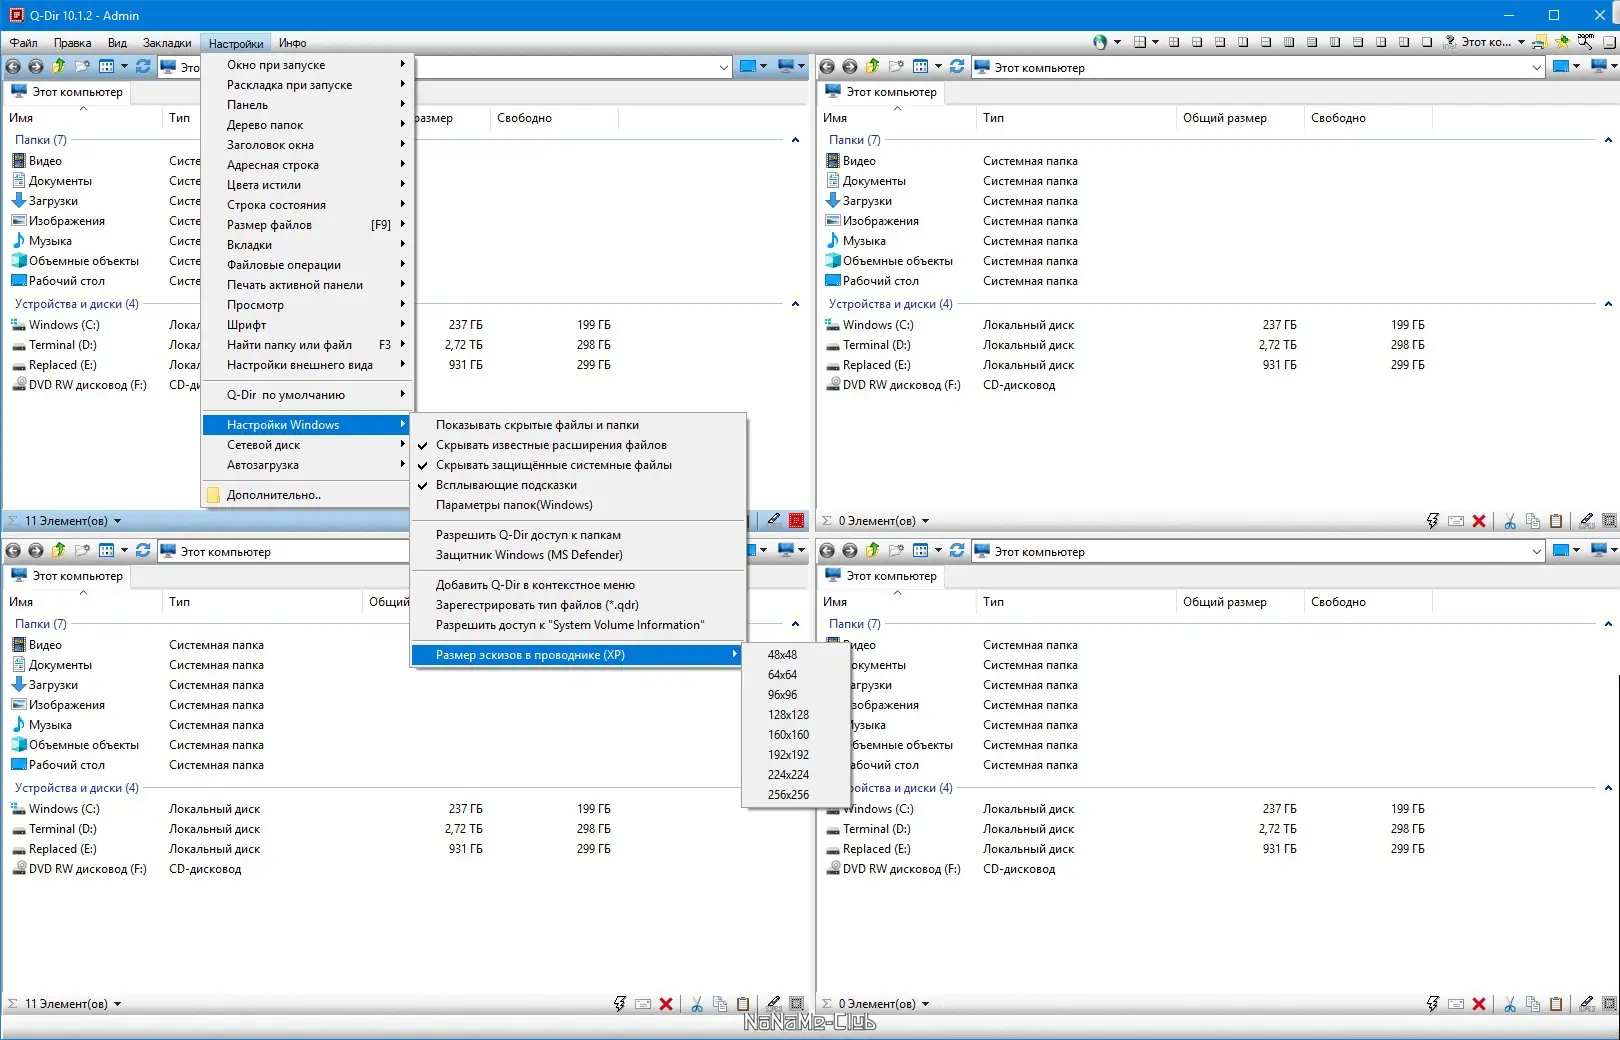The width and height of the screenshot is (1620, 1040).
Task: Open the "Инфо" menu
Action: click(x=292, y=43)
